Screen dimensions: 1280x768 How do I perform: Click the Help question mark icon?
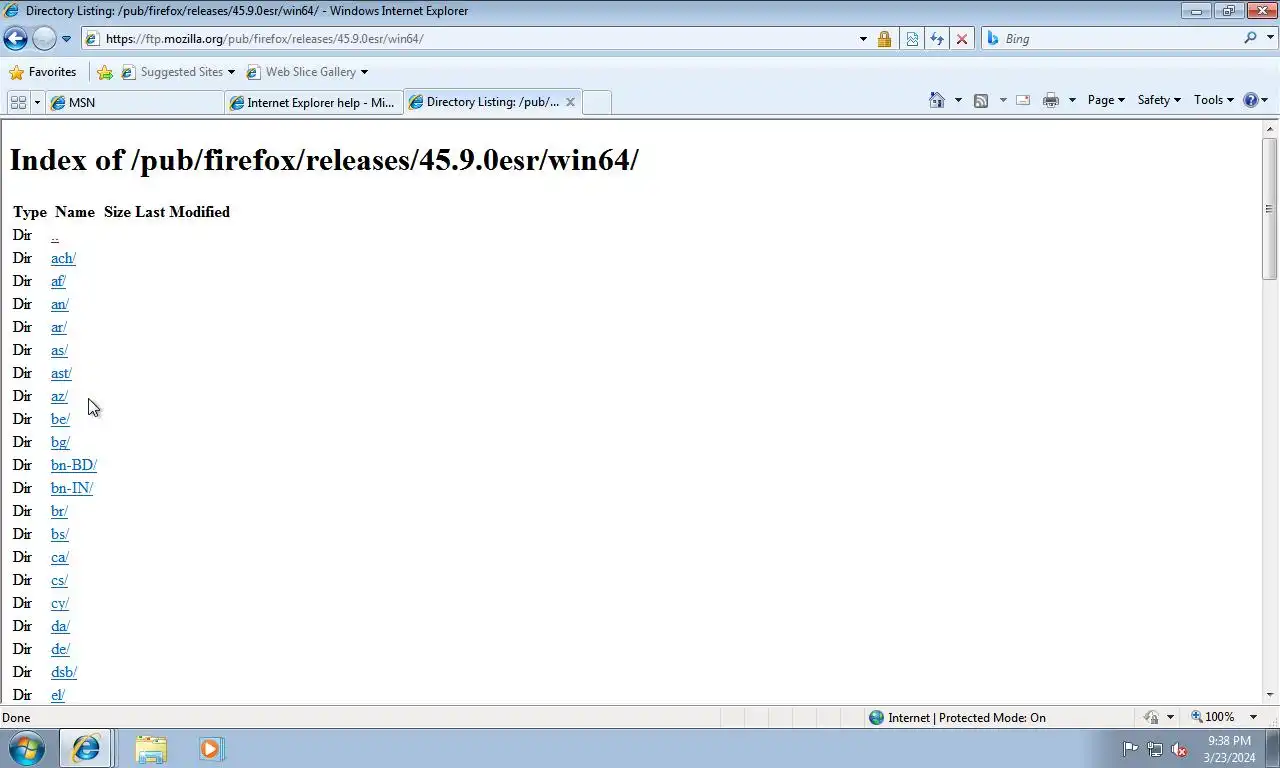tap(1250, 100)
